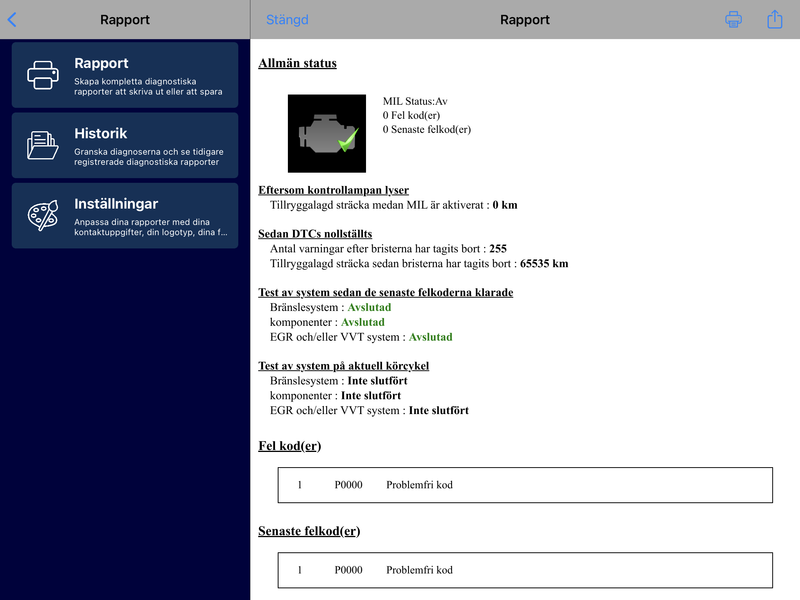Click the green Avslutad status for Bränslesystem
This screenshot has width=800, height=600.
[369, 307]
